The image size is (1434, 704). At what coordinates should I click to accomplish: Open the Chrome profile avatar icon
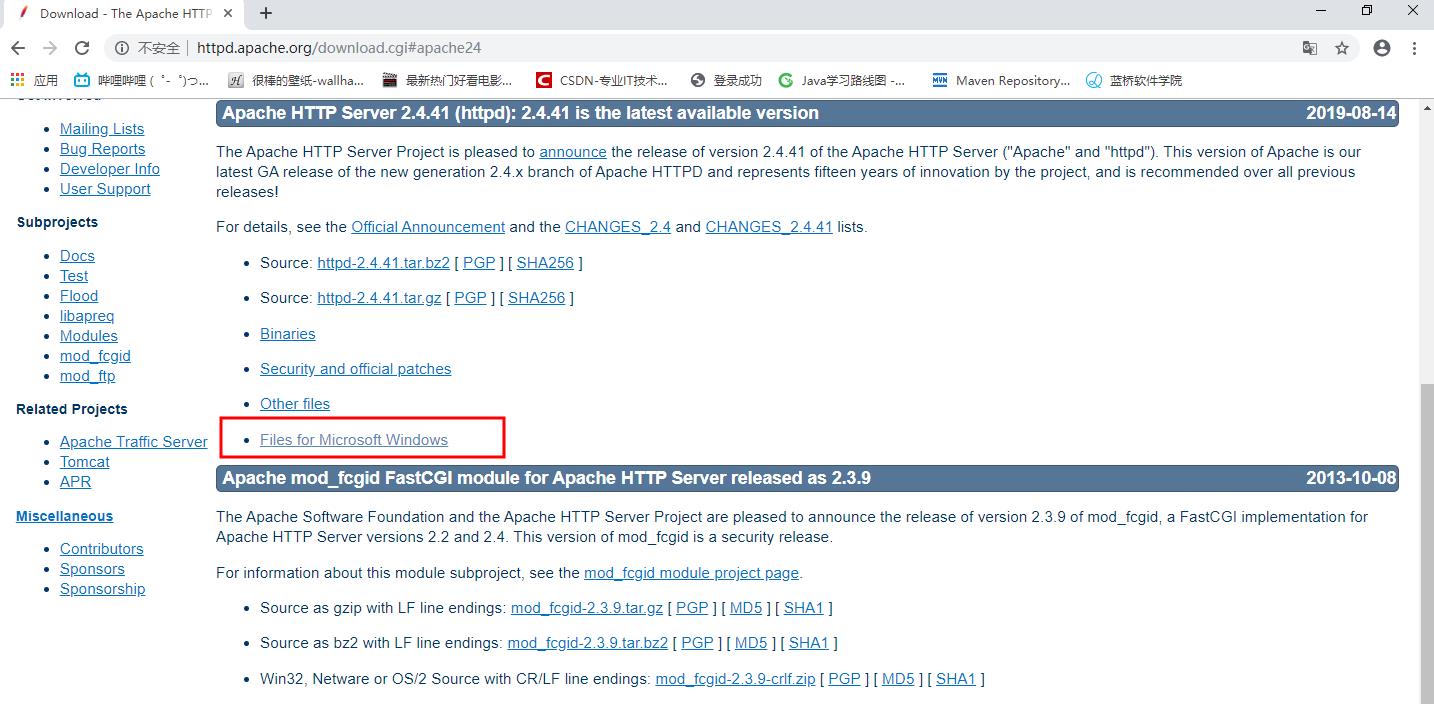(1382, 48)
